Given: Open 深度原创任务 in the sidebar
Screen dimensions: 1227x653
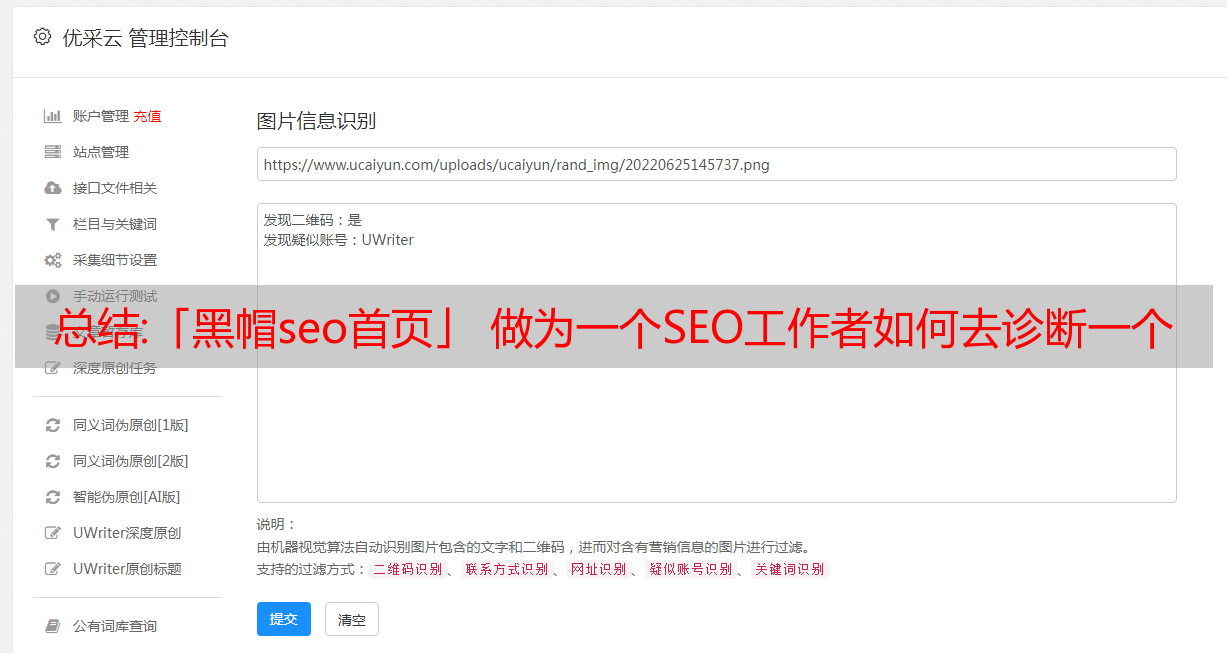Looking at the screenshot, I should [x=114, y=368].
